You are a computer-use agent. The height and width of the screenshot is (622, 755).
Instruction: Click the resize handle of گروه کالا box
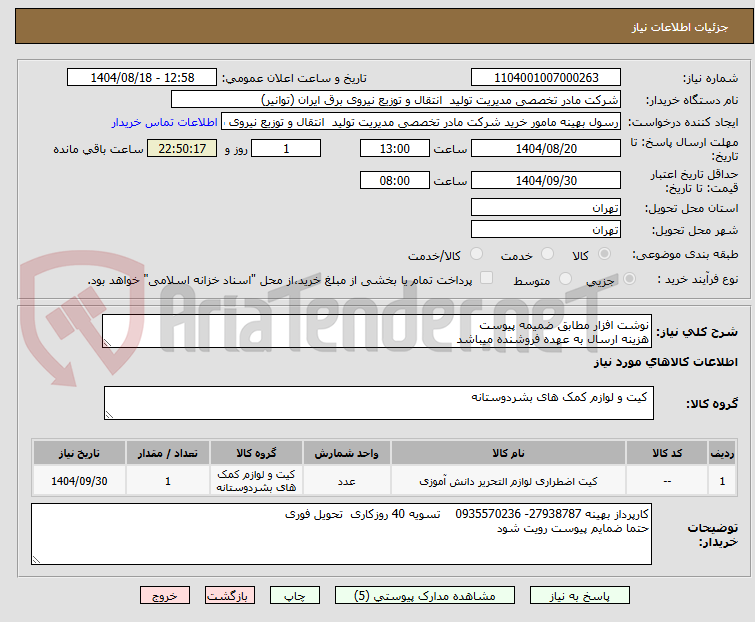109,415
